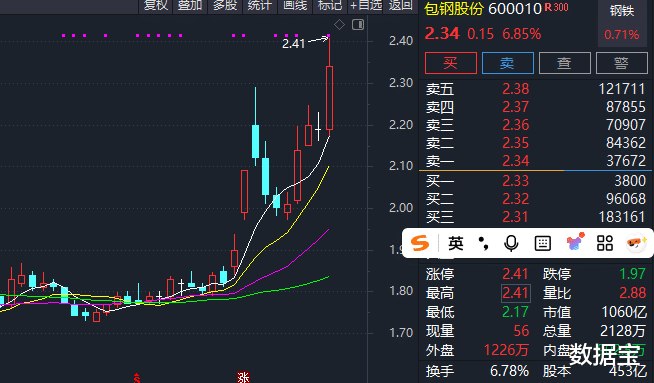Image resolution: width=654 pixels, height=383 pixels.
Task: Open the 复权 menu item
Action: pyautogui.click(x=156, y=6)
